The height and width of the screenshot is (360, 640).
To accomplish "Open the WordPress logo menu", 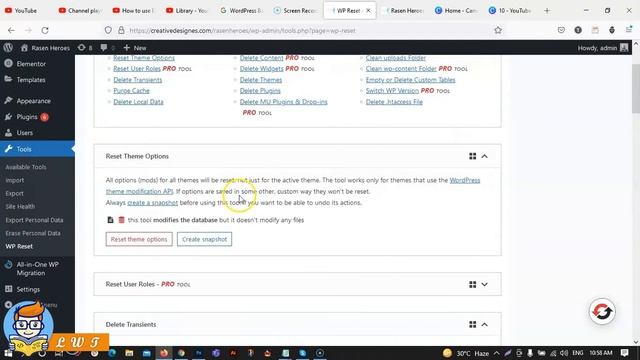I will tap(8, 48).
